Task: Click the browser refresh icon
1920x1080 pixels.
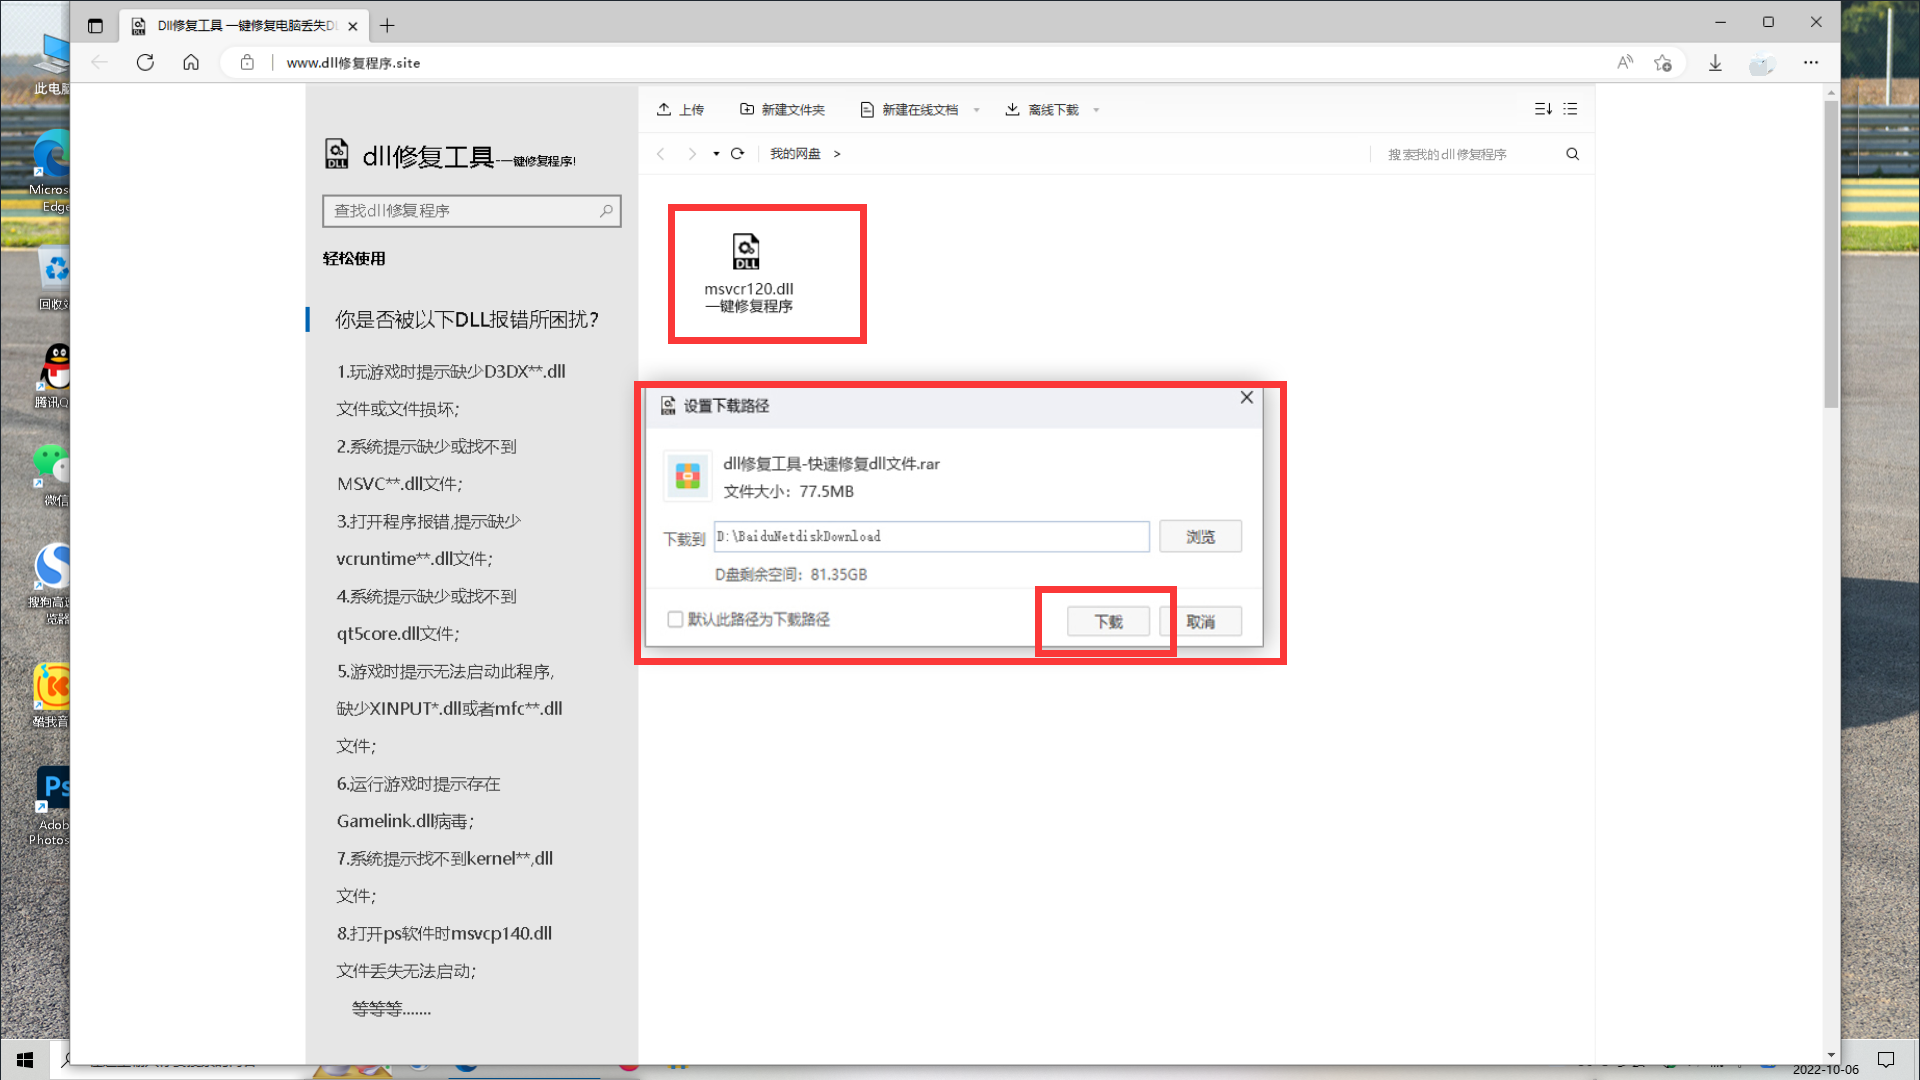Action: [145, 62]
